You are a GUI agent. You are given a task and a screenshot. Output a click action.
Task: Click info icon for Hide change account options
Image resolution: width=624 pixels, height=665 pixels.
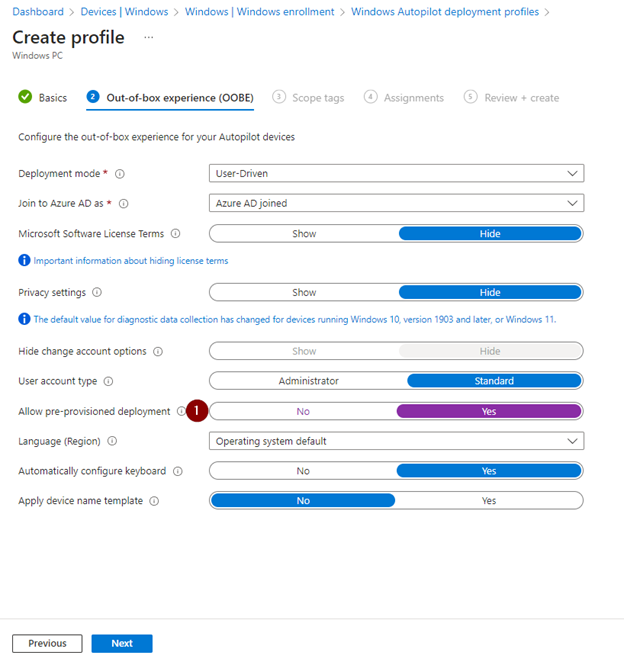(x=159, y=352)
